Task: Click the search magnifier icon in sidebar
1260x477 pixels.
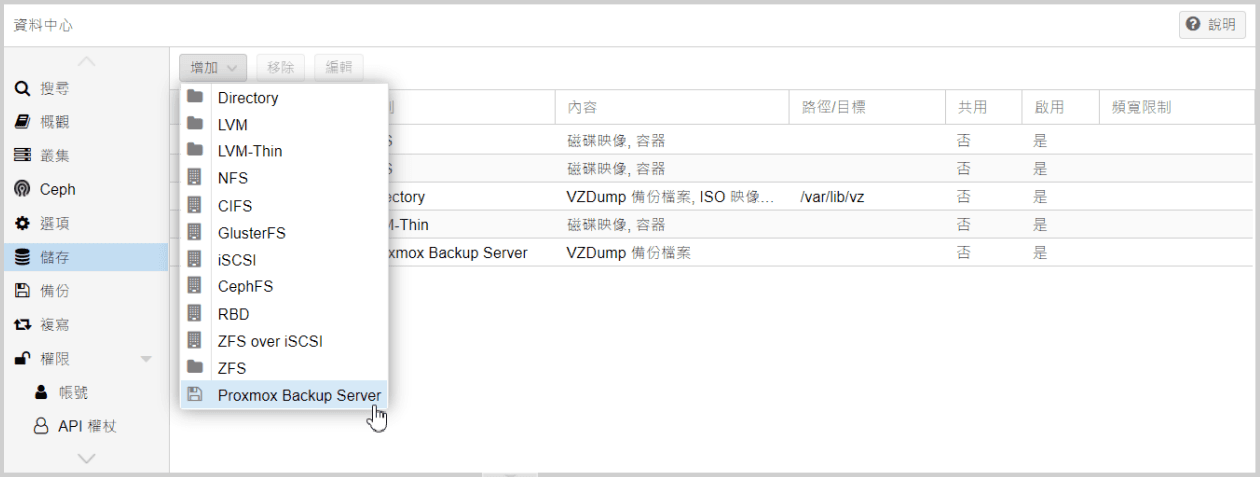Action: tap(21, 89)
